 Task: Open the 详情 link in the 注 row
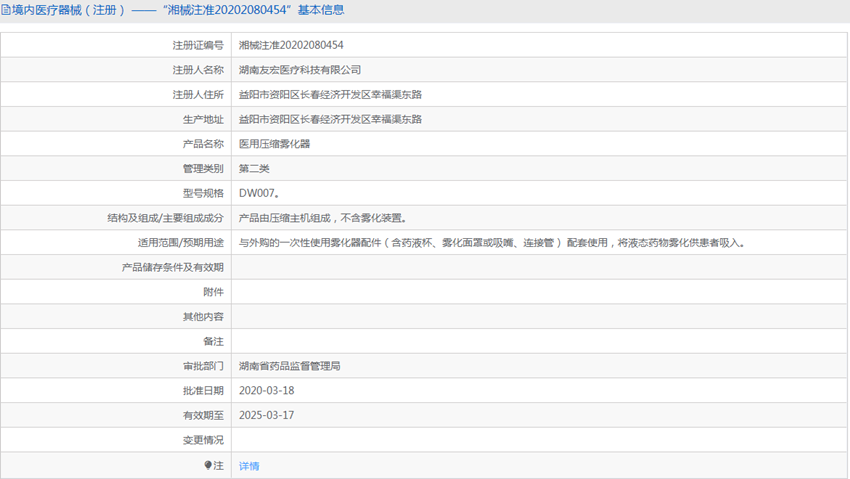pyautogui.click(x=249, y=466)
